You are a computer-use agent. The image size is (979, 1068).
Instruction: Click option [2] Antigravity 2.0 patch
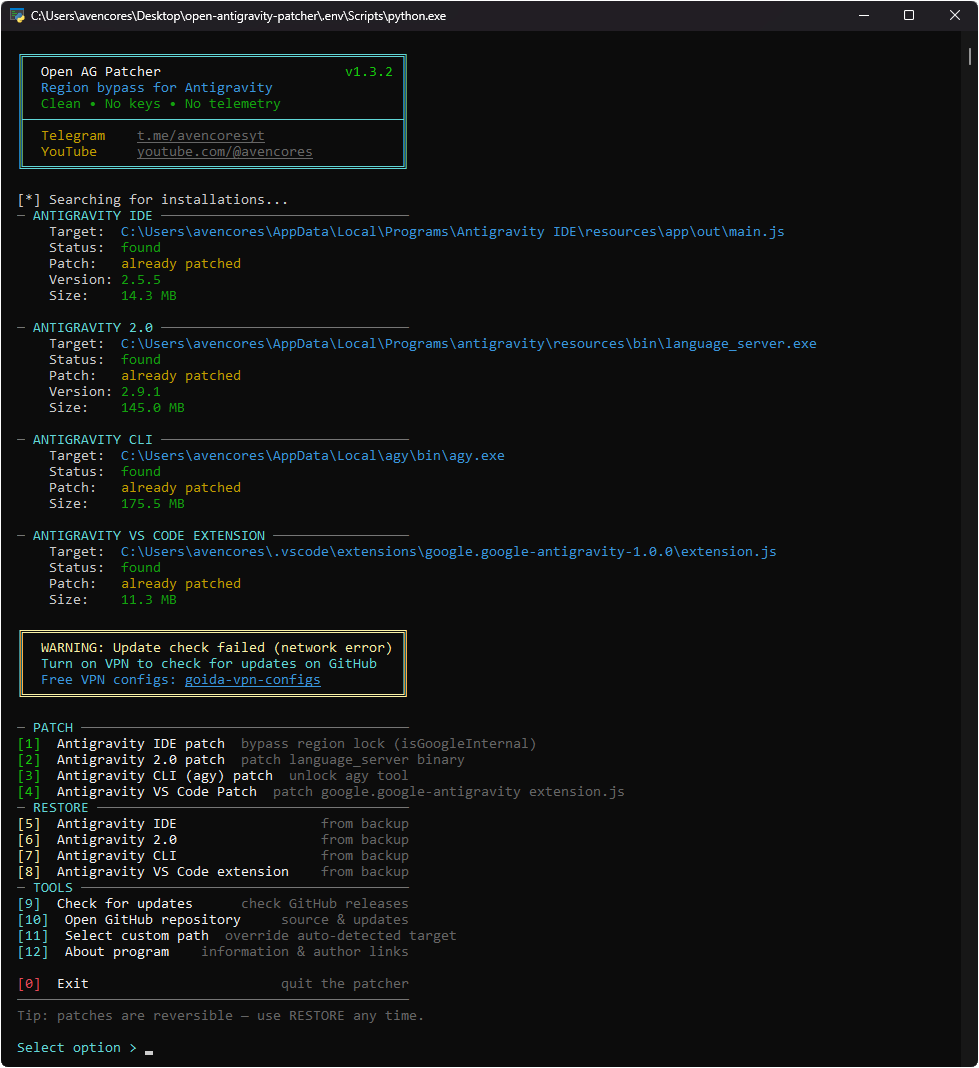121,759
